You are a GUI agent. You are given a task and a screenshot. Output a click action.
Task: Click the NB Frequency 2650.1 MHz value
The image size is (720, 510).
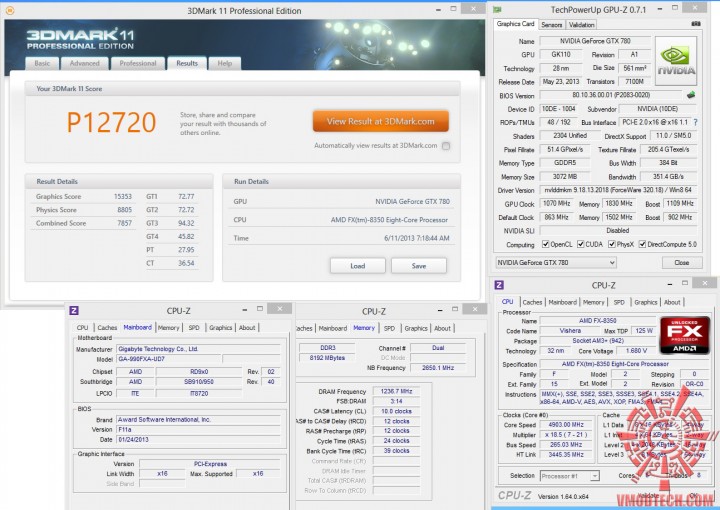[x=438, y=368]
